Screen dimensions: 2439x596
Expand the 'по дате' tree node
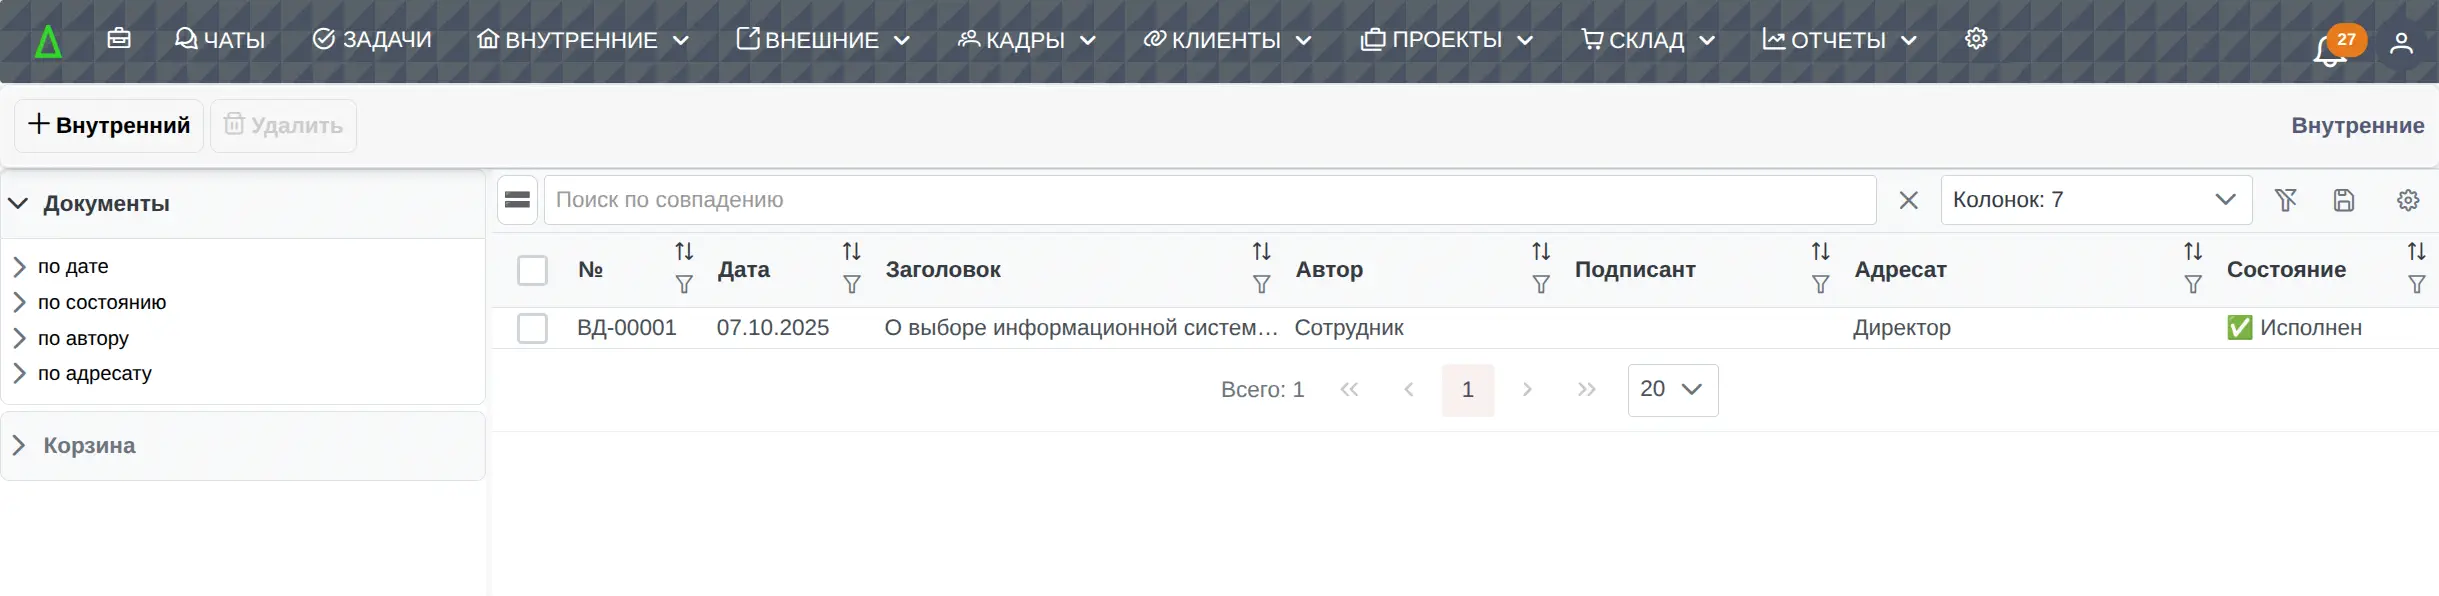point(19,267)
